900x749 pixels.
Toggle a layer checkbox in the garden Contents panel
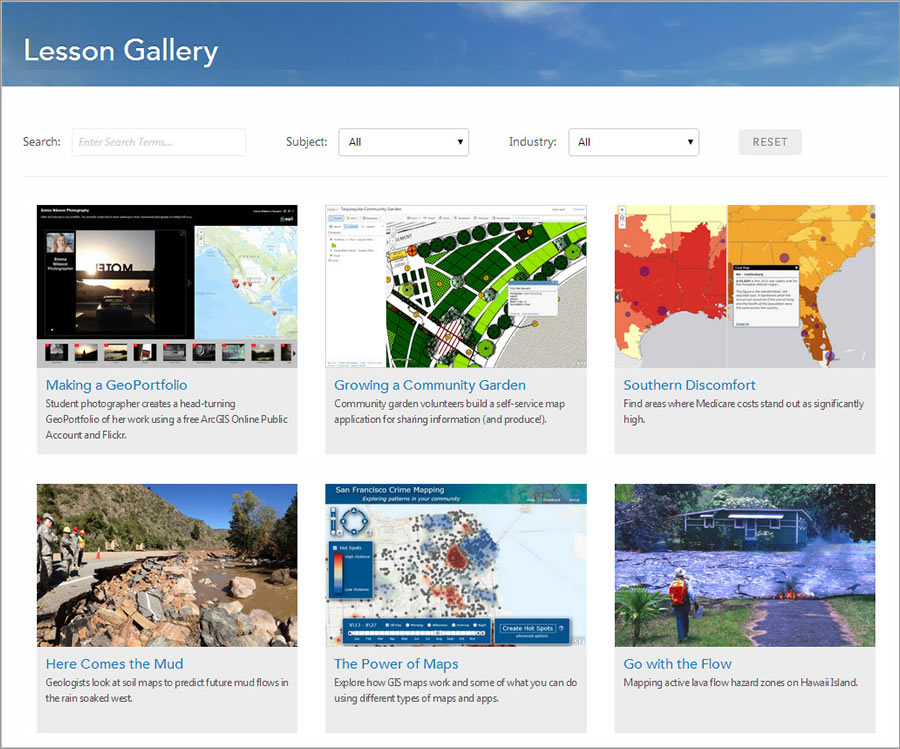click(x=330, y=239)
